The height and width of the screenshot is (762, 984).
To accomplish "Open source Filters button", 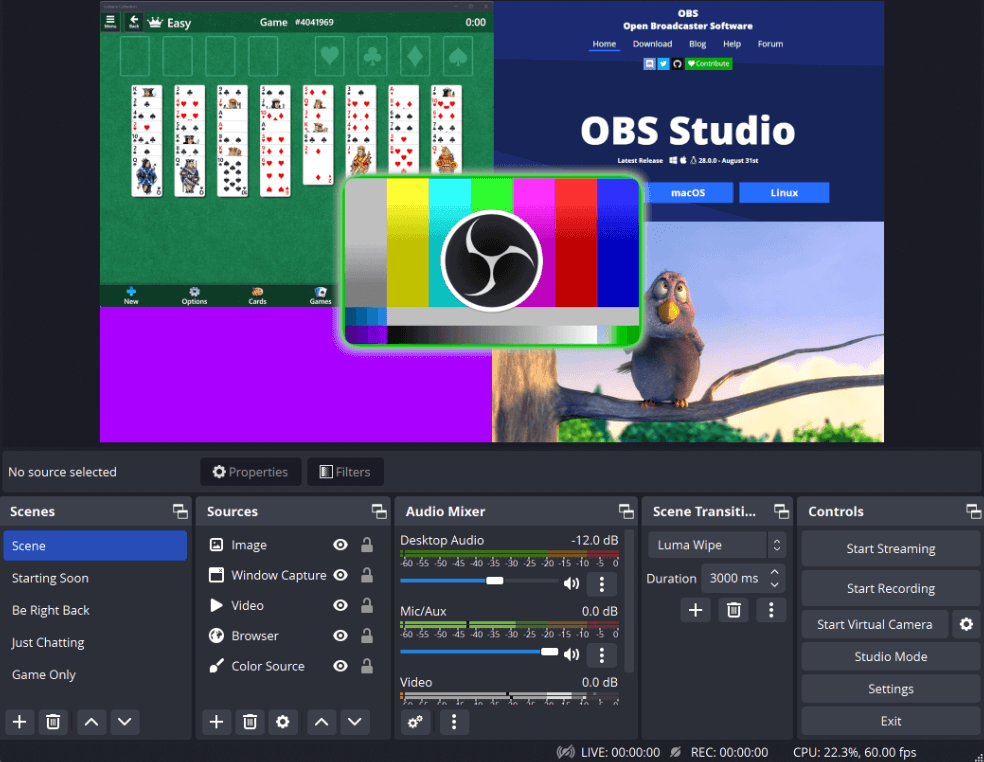I will (345, 472).
